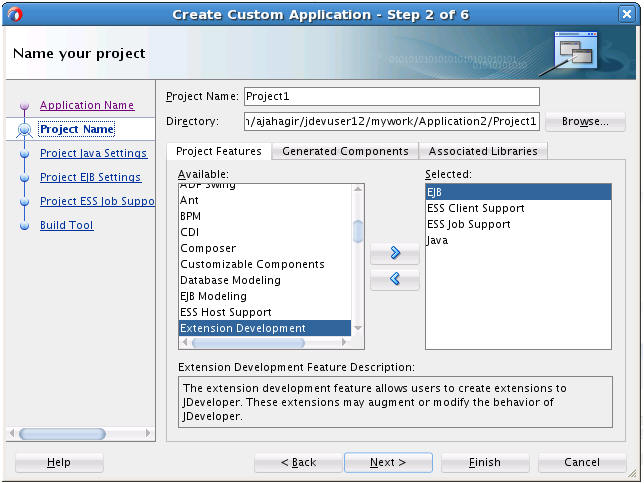The width and height of the screenshot is (644, 483).
Task: Go back with the Back button
Action: point(298,462)
